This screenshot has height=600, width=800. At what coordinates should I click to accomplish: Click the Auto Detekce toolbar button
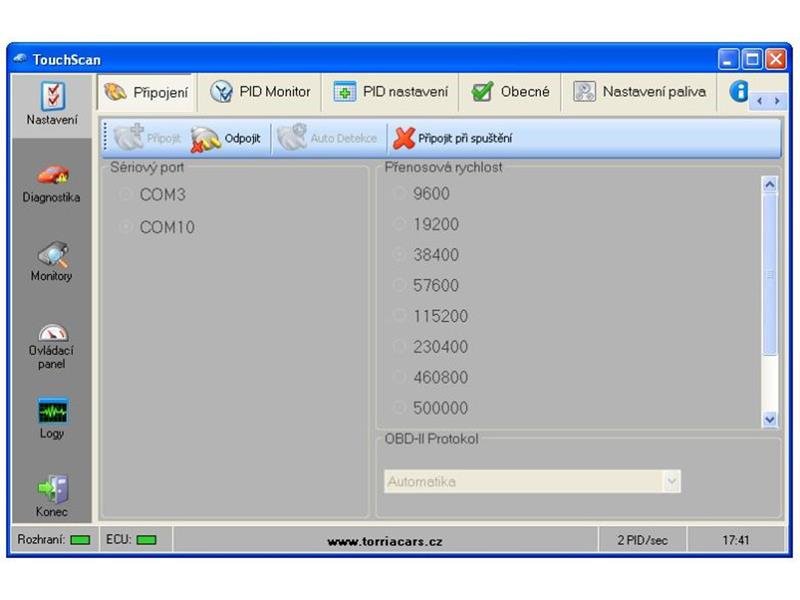tap(328, 138)
